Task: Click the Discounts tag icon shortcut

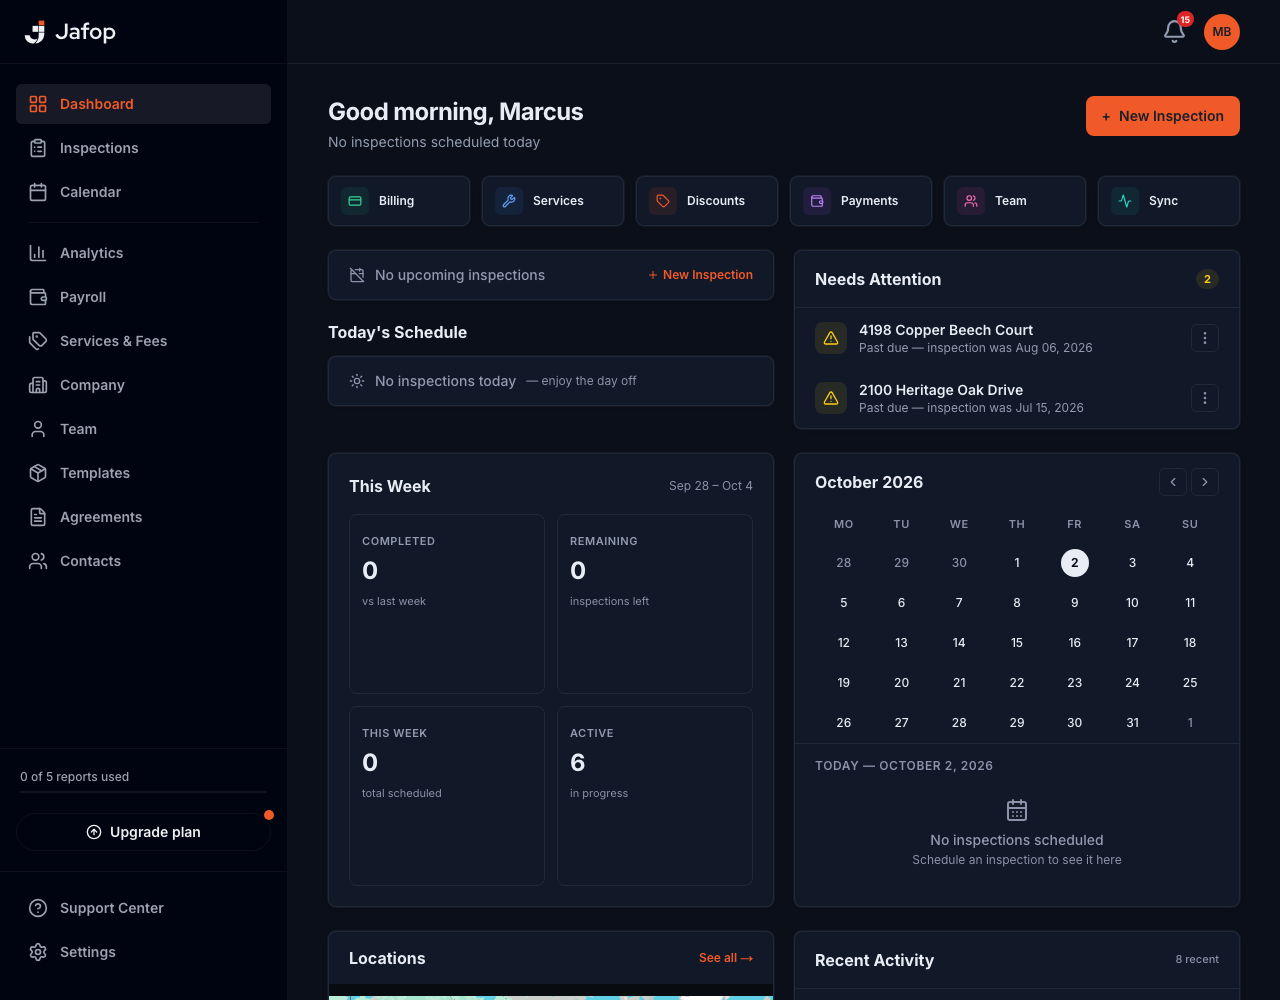Action: pyautogui.click(x=663, y=201)
